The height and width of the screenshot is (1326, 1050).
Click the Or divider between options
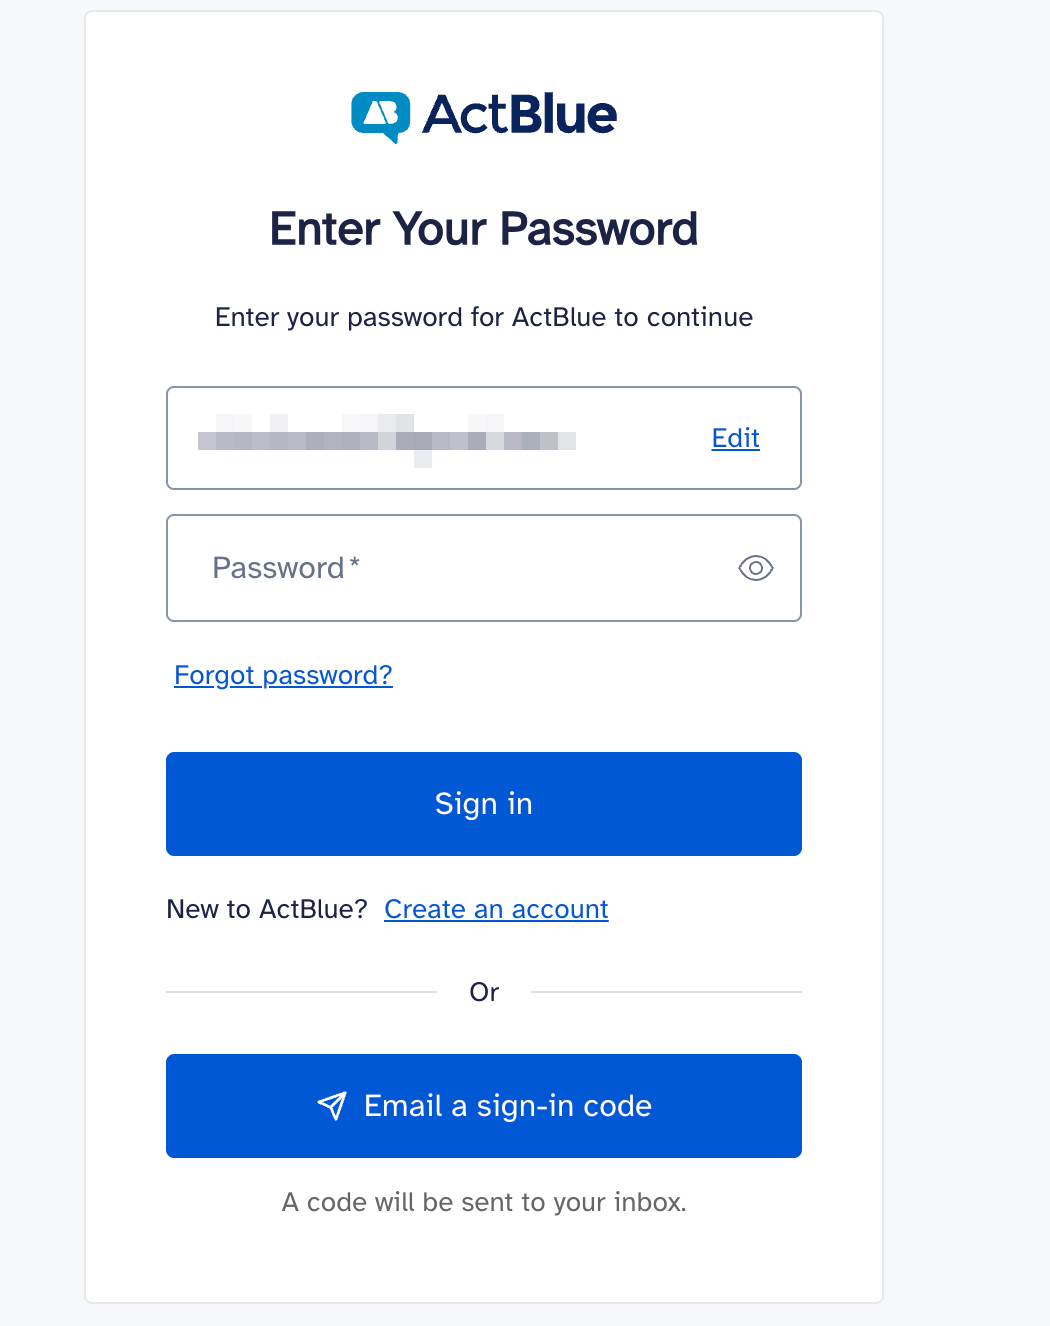click(x=483, y=991)
